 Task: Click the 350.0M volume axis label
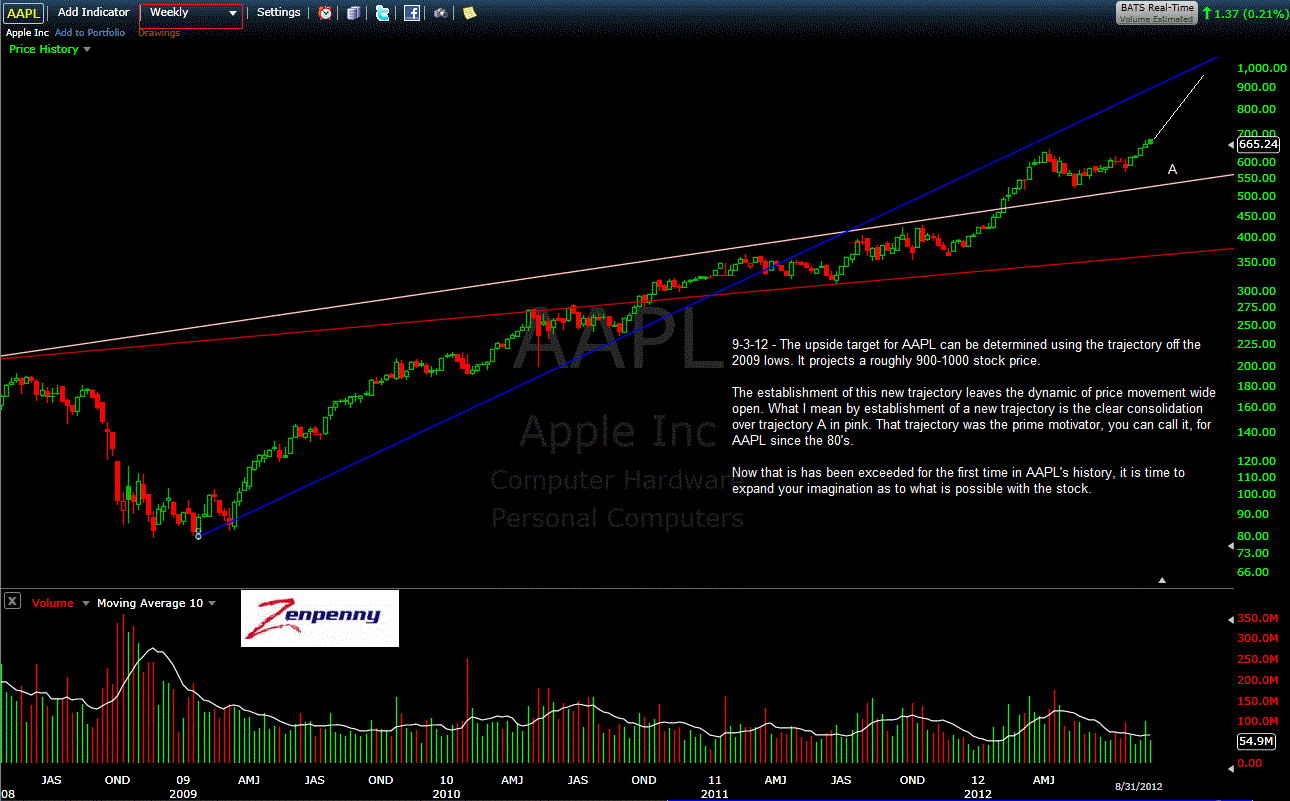tap(1259, 619)
